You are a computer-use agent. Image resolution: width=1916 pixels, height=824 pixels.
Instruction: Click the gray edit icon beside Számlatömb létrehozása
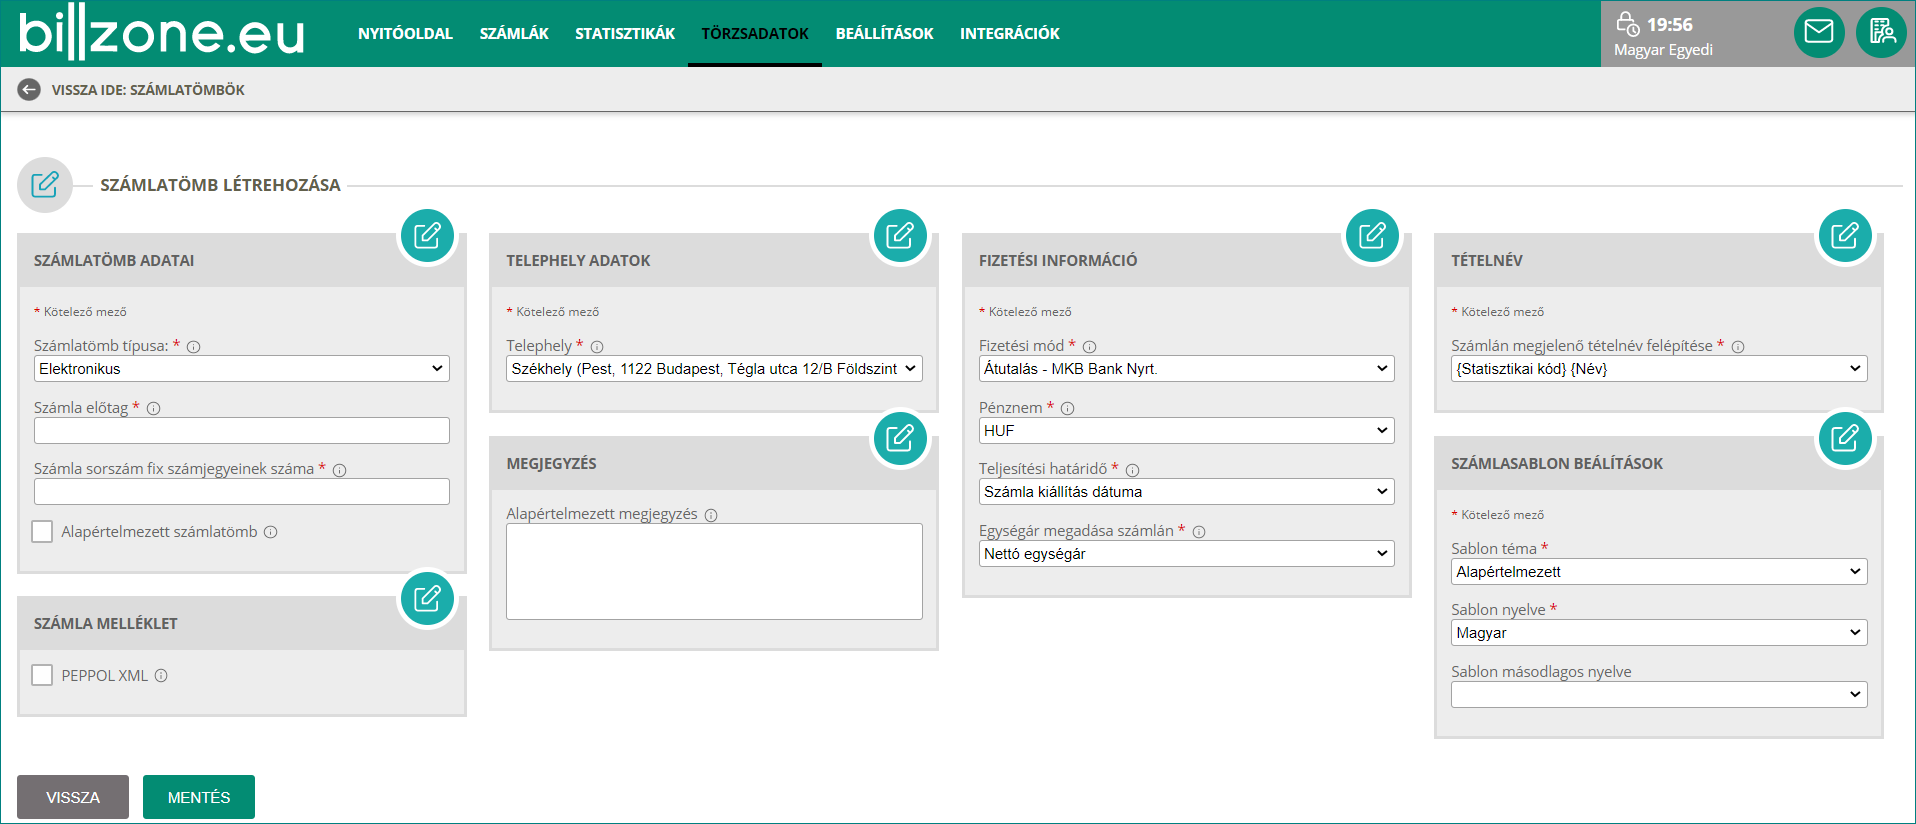(45, 185)
